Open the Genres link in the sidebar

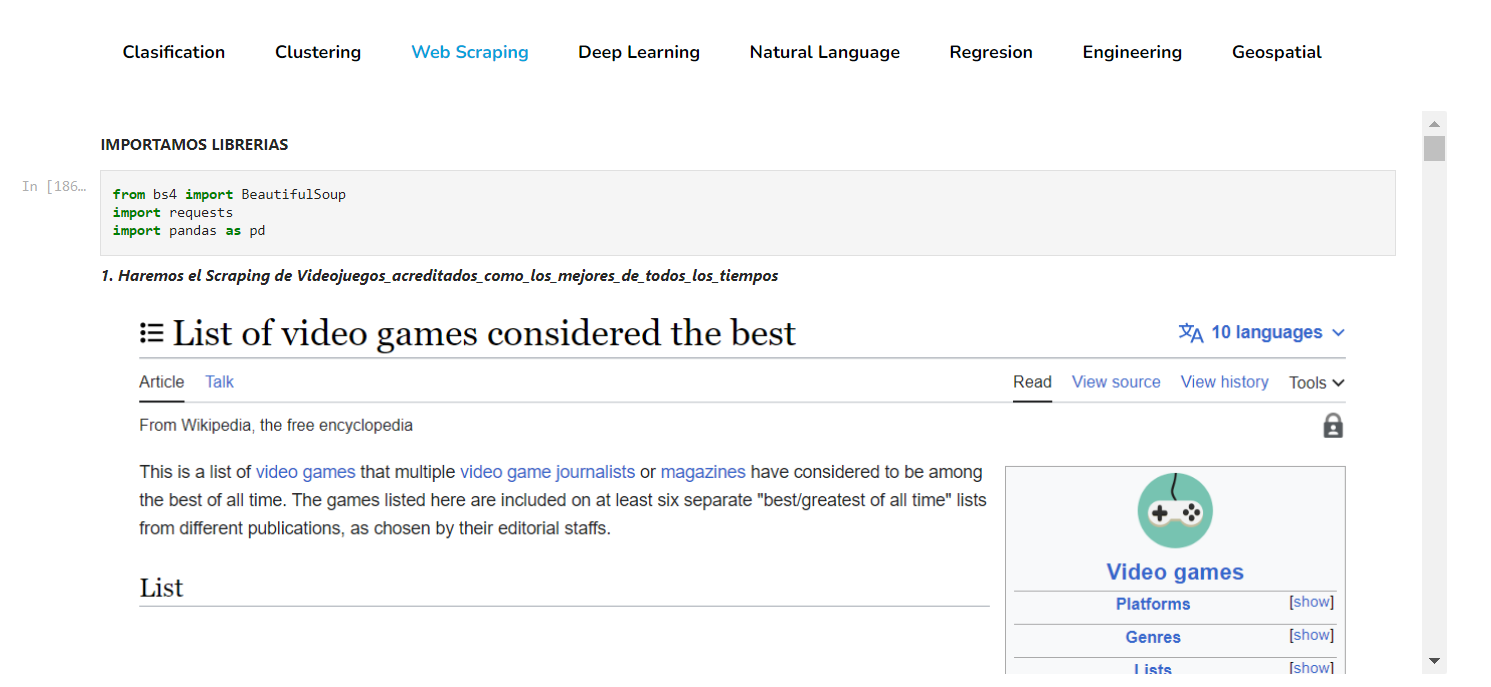click(x=1153, y=637)
